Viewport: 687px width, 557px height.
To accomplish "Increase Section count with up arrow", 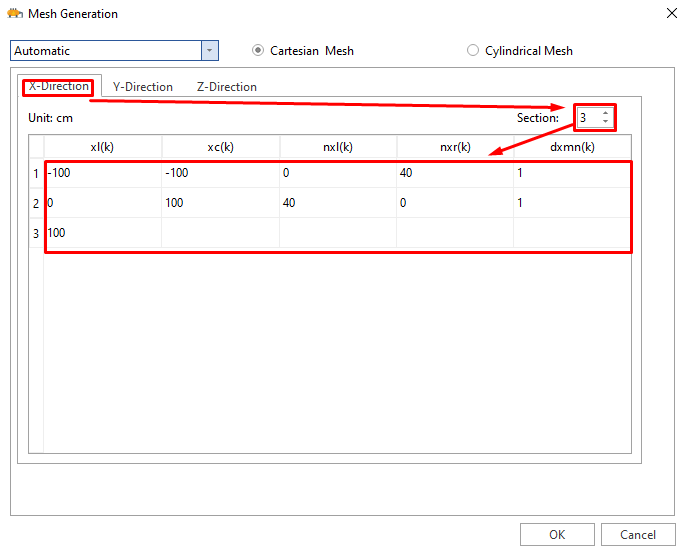I will pos(605,113).
